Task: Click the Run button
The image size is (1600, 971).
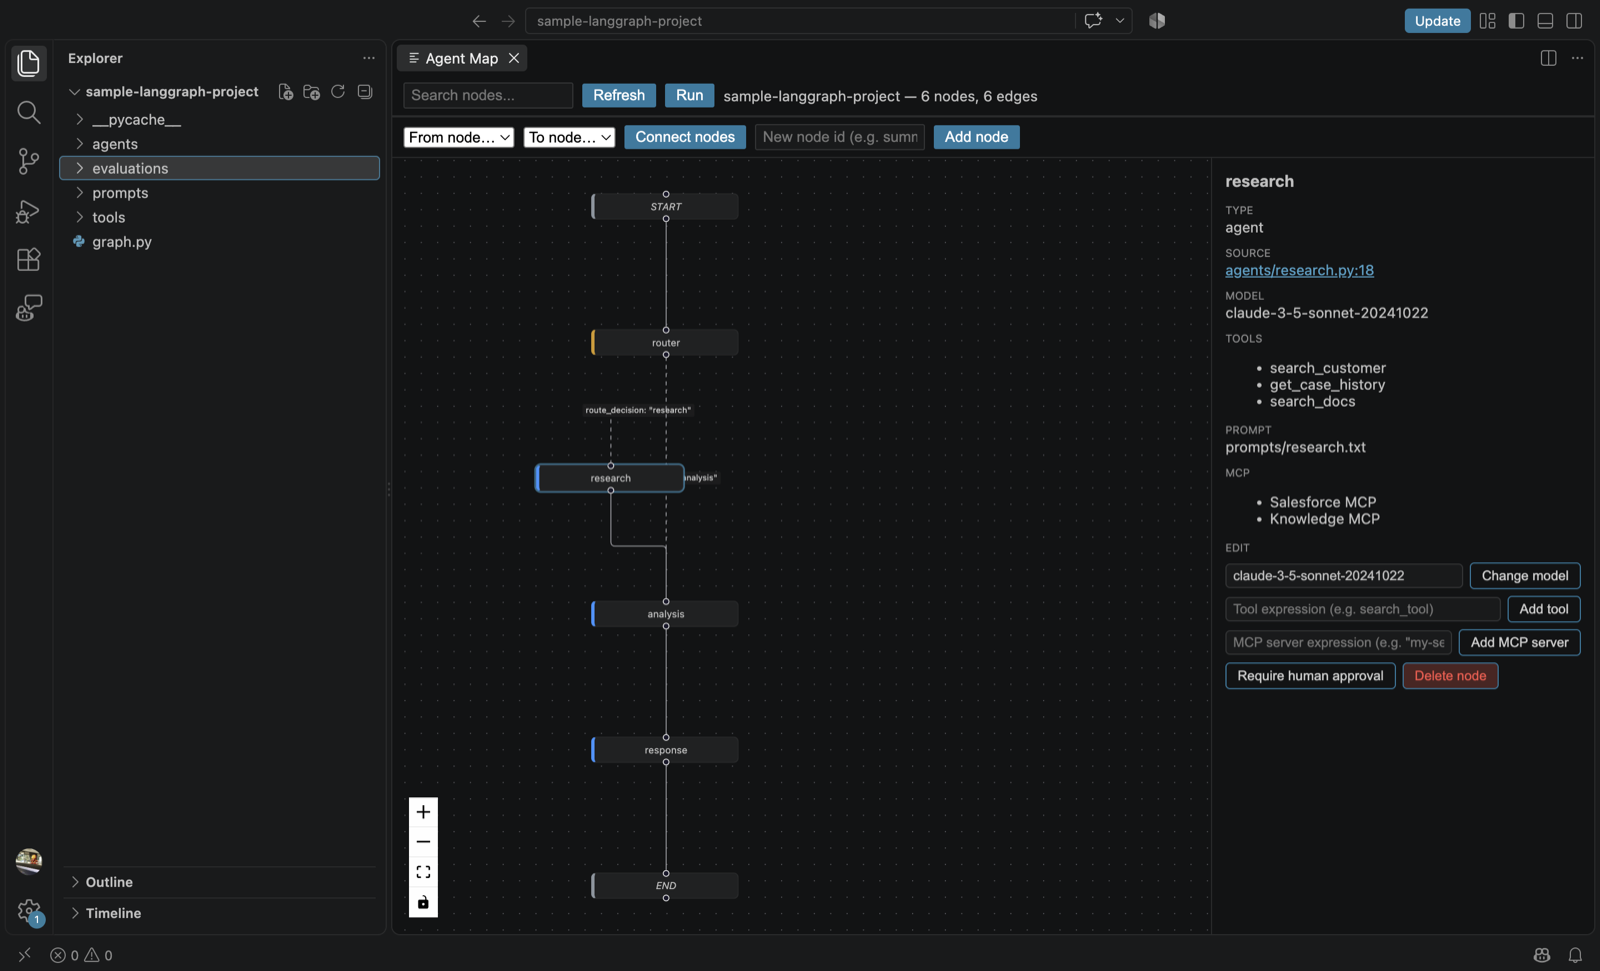Action: click(690, 95)
